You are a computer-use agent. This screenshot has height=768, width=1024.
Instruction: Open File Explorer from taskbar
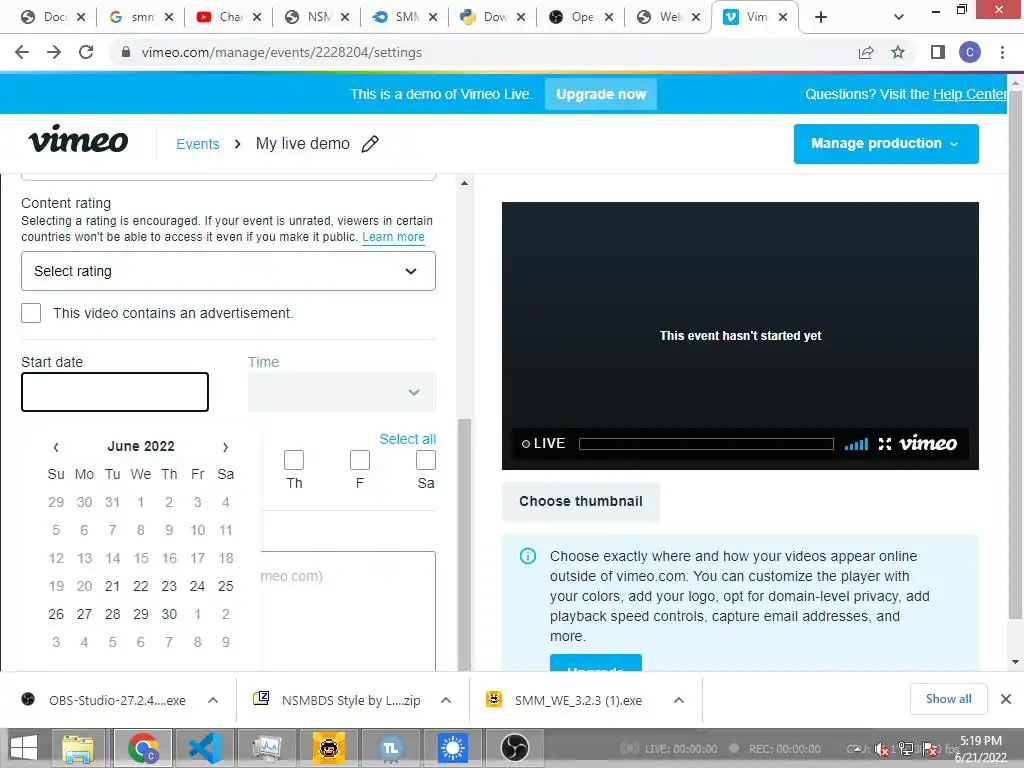[78, 748]
